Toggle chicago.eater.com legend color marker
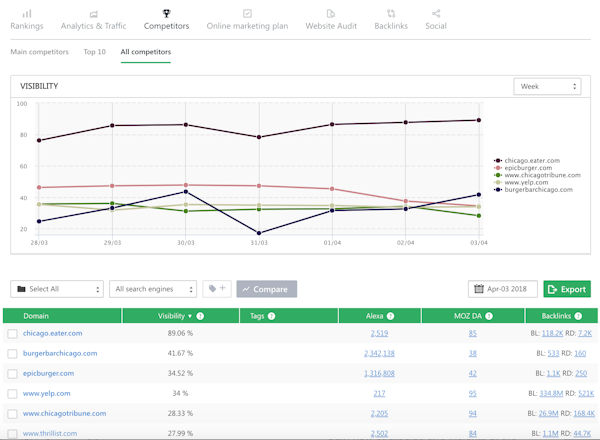 [x=497, y=160]
